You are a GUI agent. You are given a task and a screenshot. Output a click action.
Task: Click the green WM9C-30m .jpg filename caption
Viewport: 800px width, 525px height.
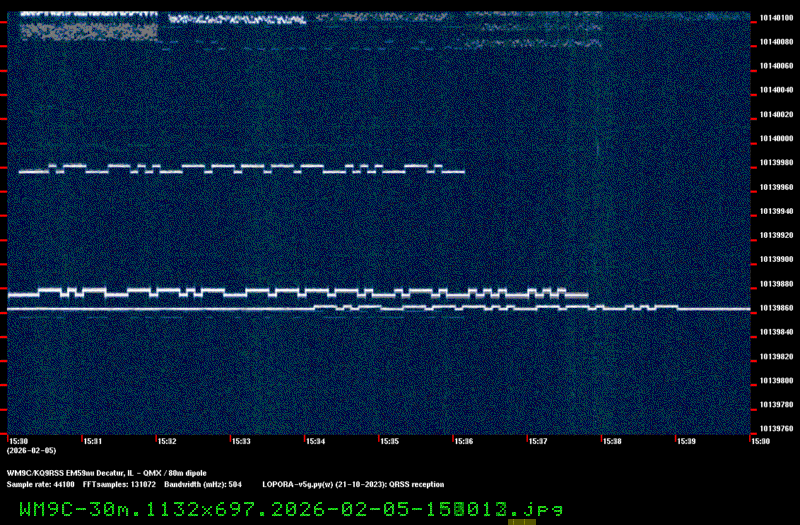[291, 509]
